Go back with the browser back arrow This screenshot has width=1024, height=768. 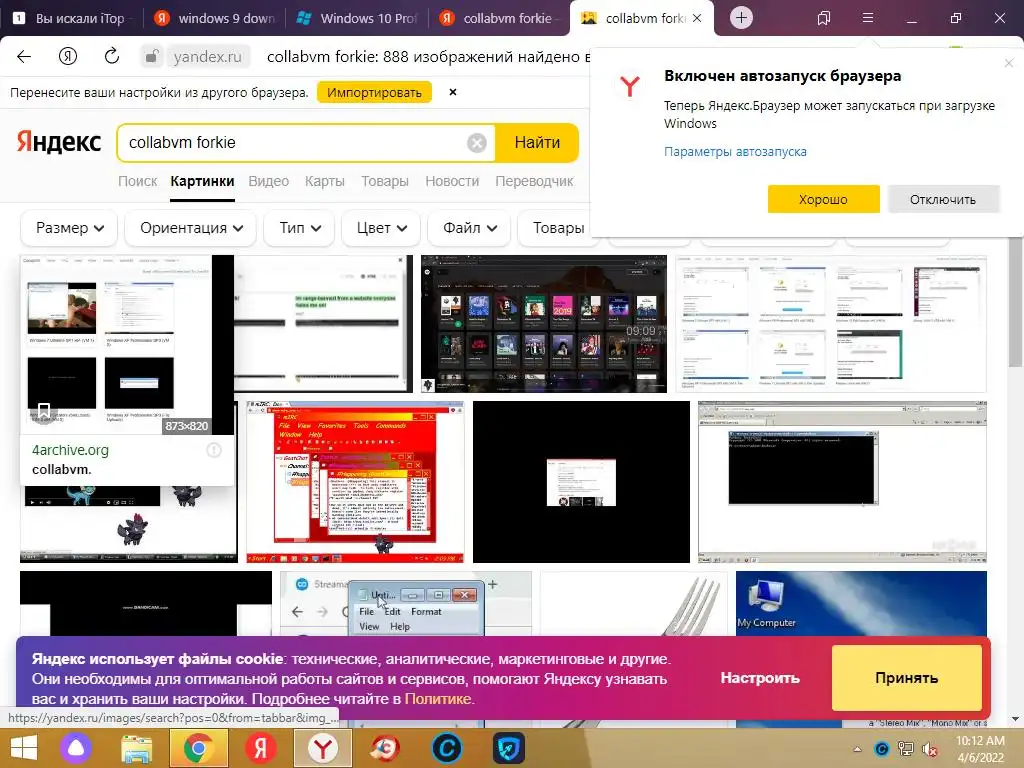24,56
